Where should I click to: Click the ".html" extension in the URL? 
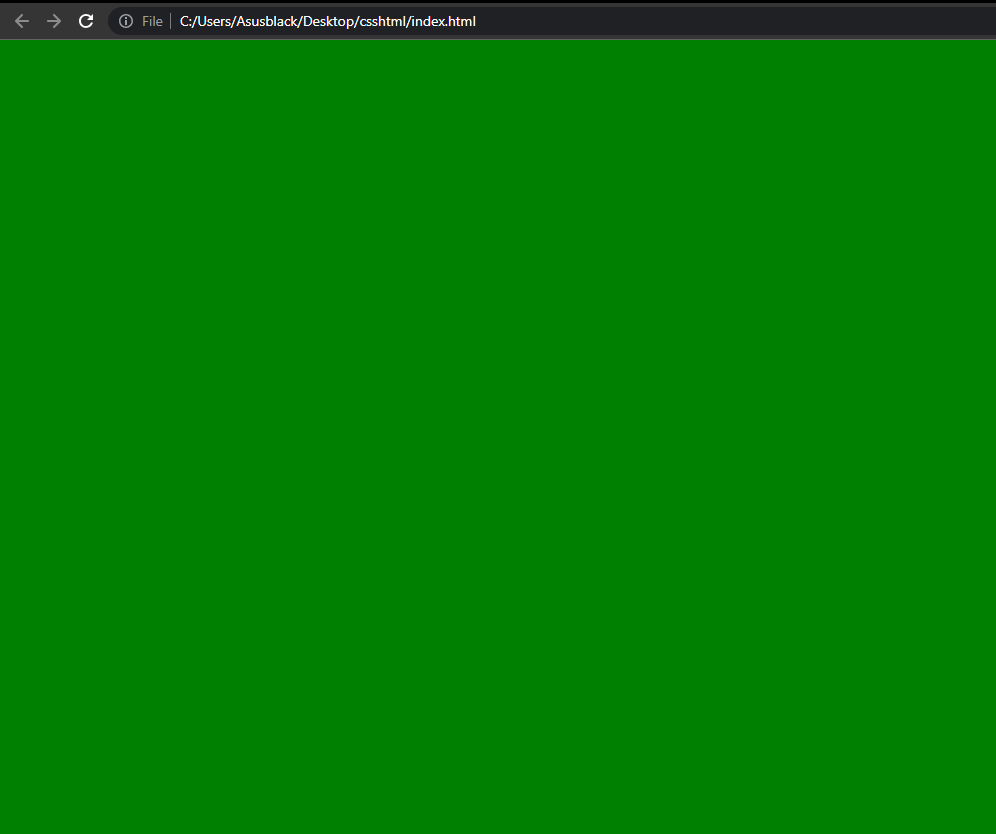click(460, 21)
